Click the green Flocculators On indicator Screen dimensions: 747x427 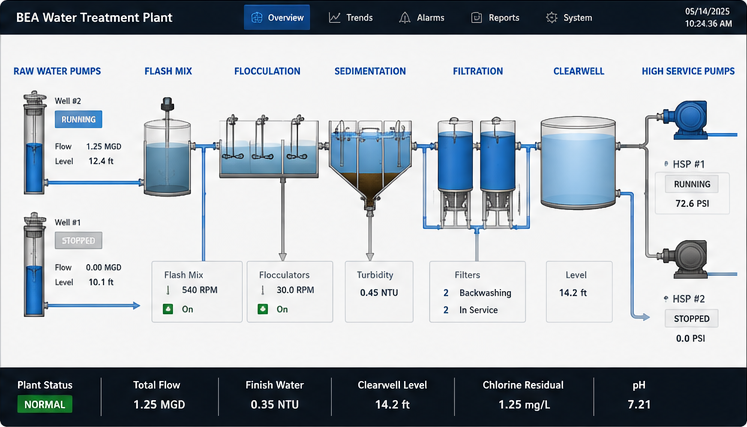[x=262, y=309]
